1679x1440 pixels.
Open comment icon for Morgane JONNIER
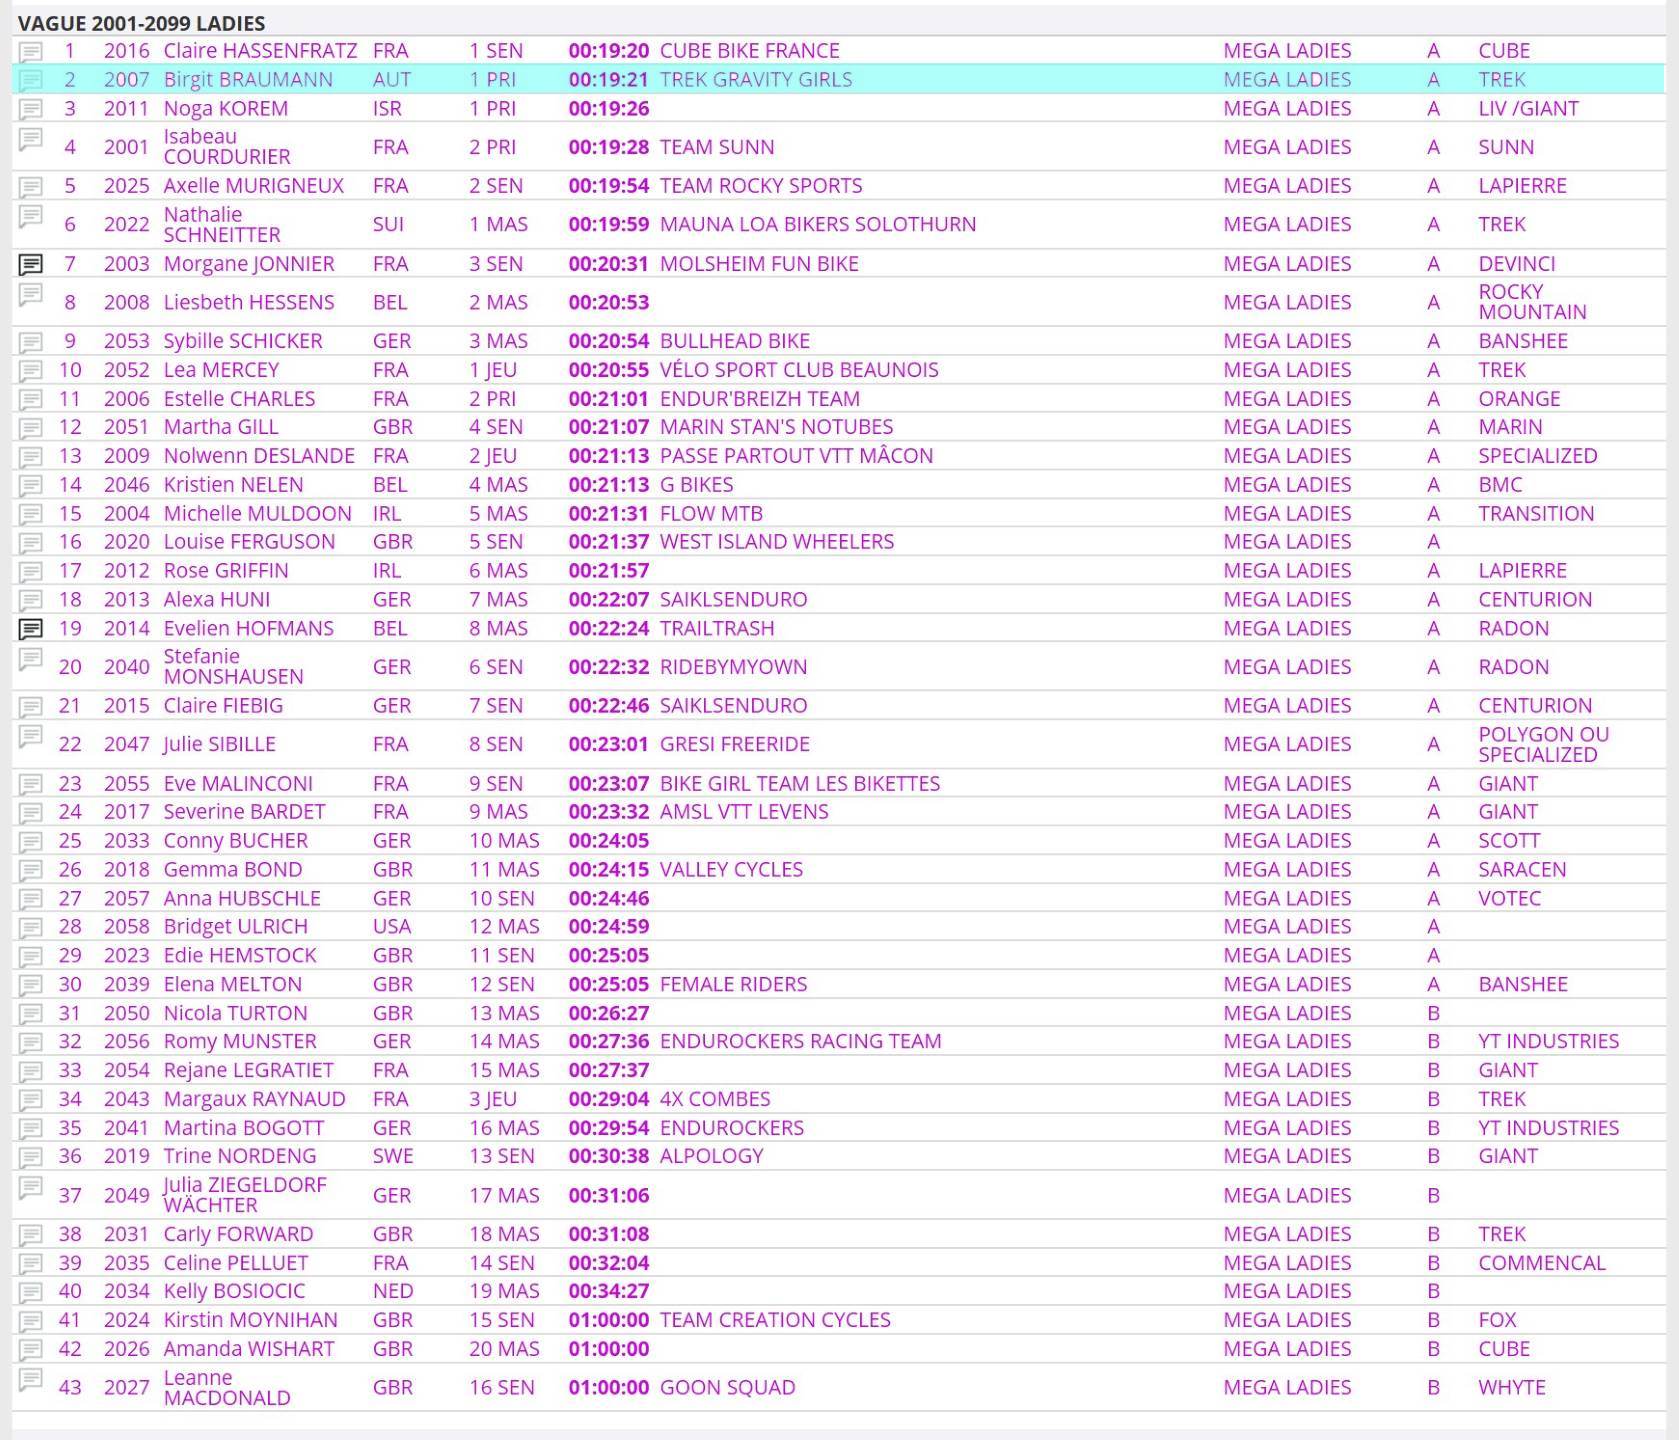31,264
